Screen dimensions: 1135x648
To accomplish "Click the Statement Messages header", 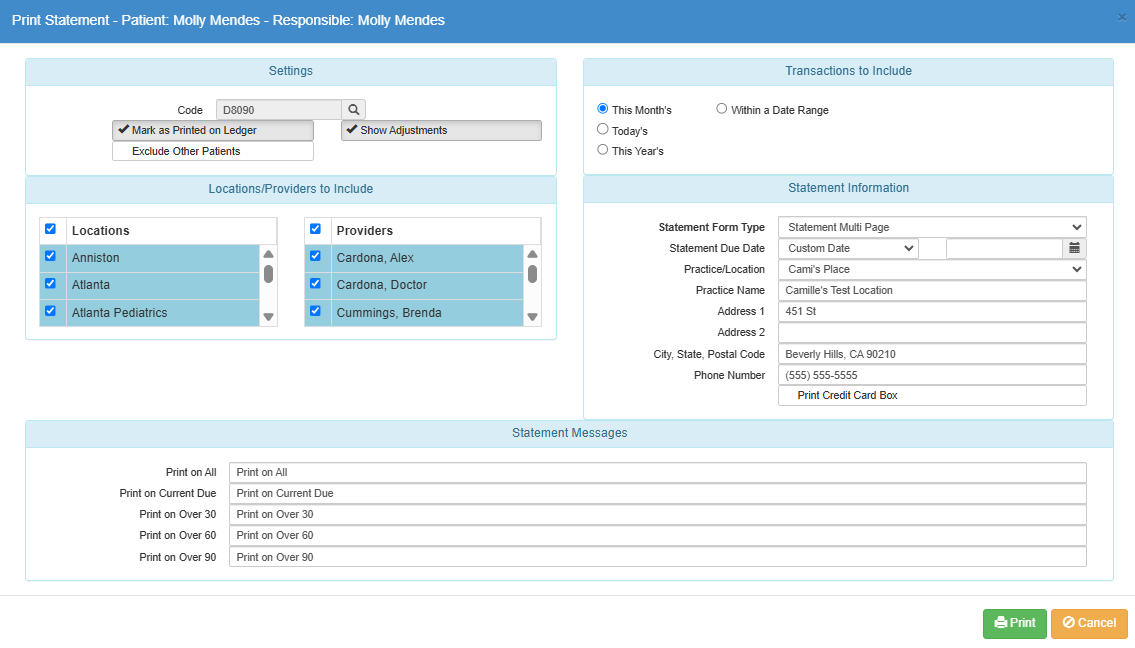I will (570, 434).
